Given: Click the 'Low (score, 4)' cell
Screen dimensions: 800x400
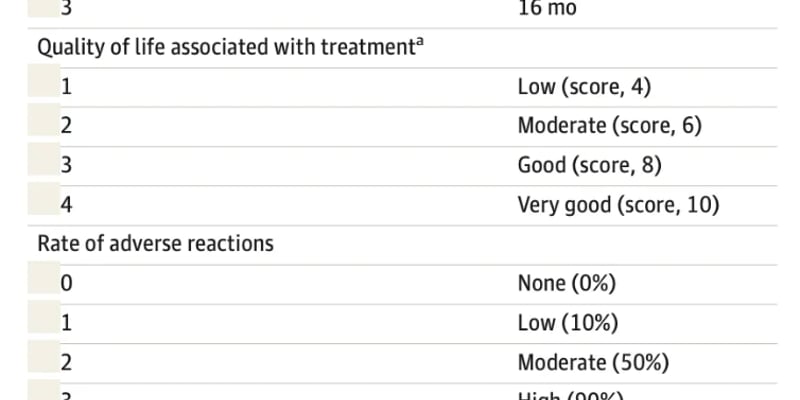Looking at the screenshot, I should 584,87.
